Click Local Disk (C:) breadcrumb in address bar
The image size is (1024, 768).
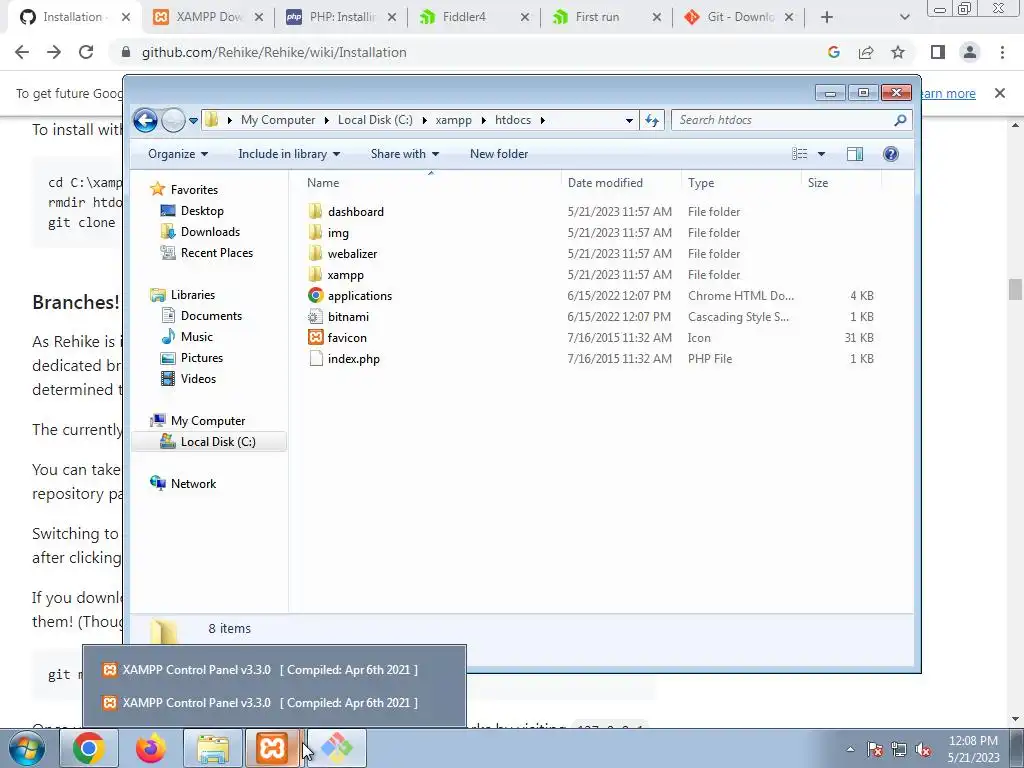click(x=375, y=120)
